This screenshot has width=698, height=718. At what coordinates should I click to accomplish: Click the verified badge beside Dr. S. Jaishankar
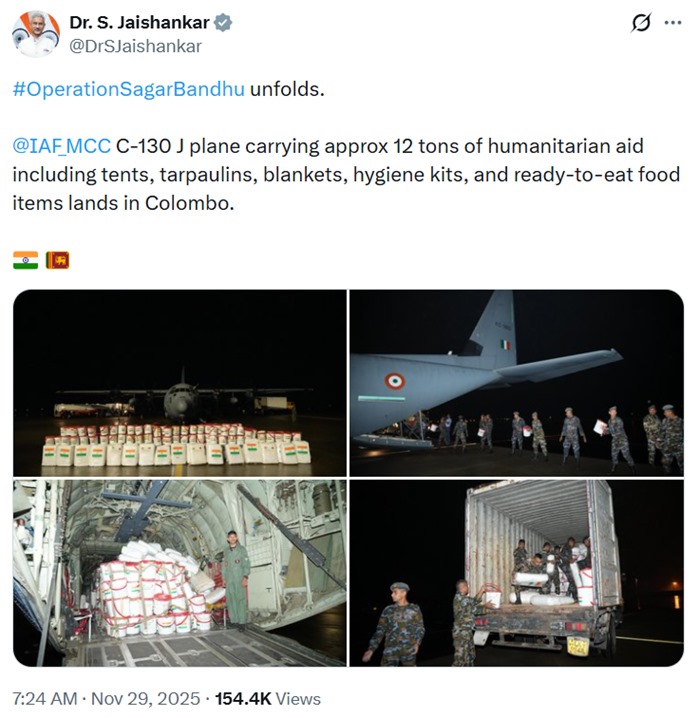(223, 22)
